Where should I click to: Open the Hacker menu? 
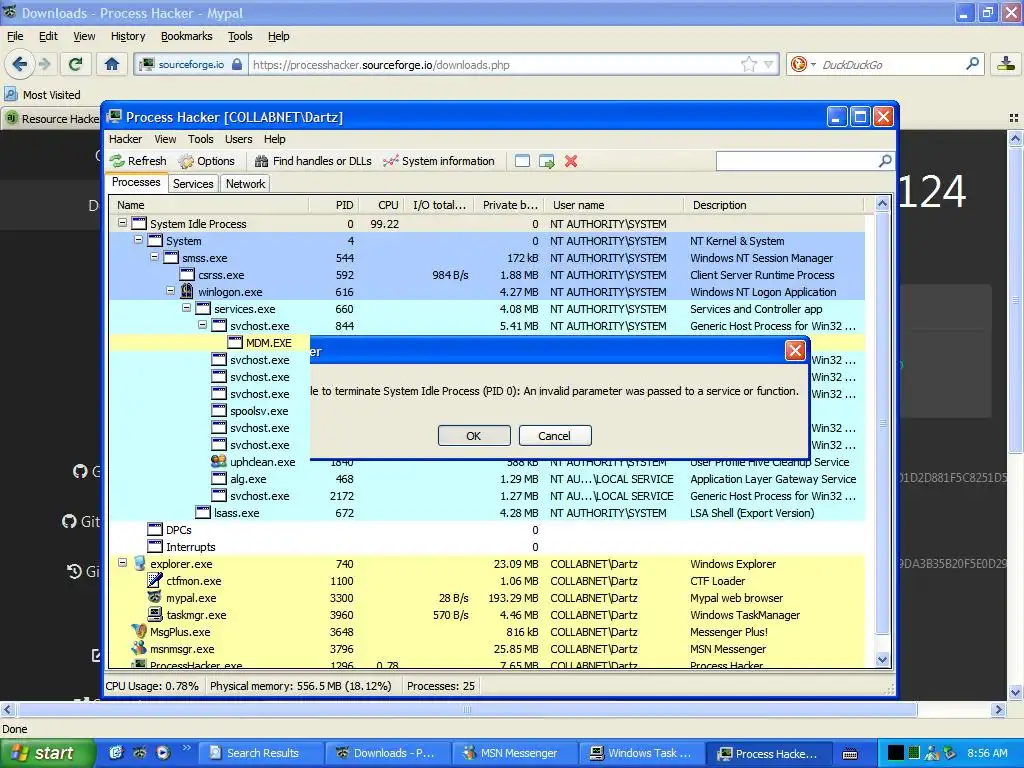125,139
